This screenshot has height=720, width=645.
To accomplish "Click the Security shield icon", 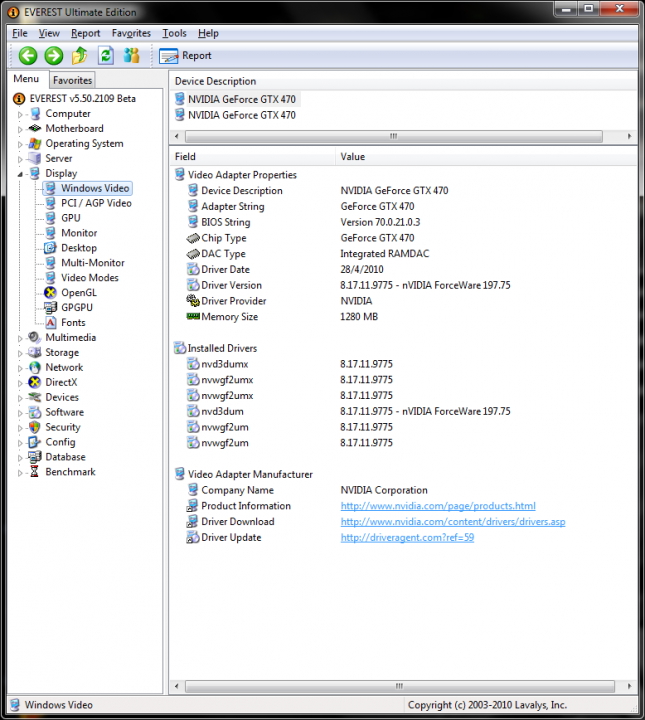I will pos(34,427).
